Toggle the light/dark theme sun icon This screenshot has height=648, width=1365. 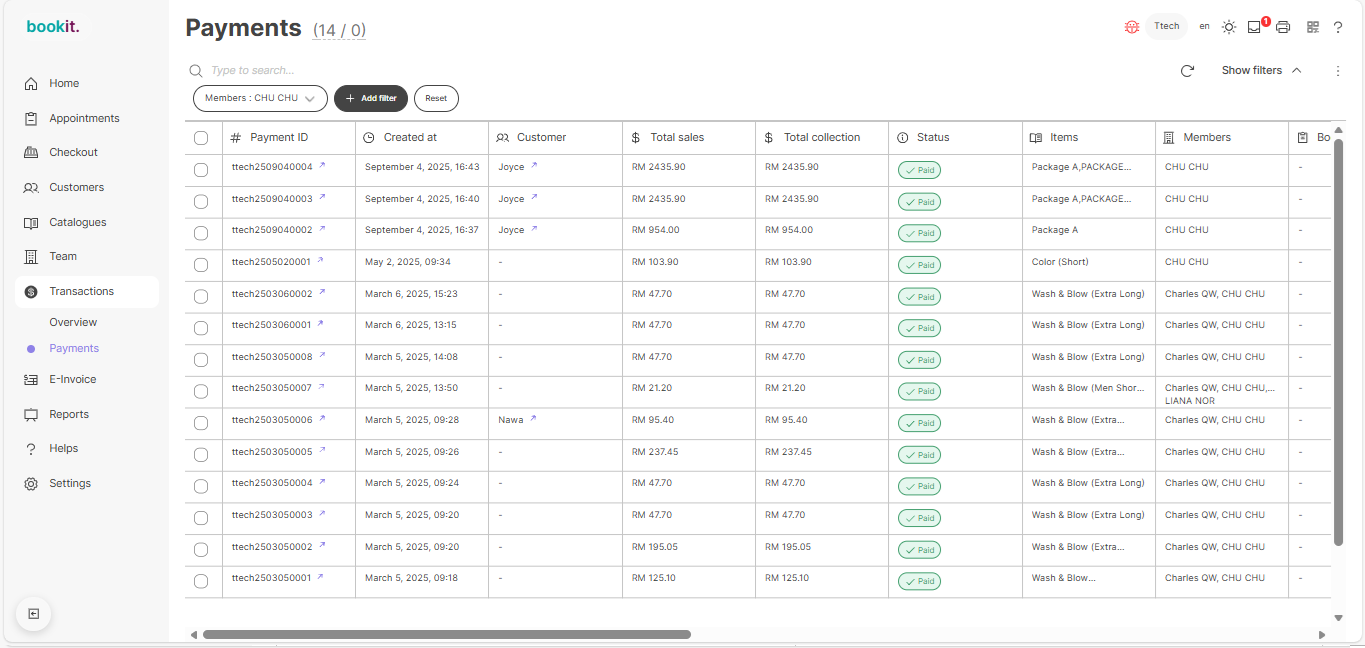[x=1229, y=27]
